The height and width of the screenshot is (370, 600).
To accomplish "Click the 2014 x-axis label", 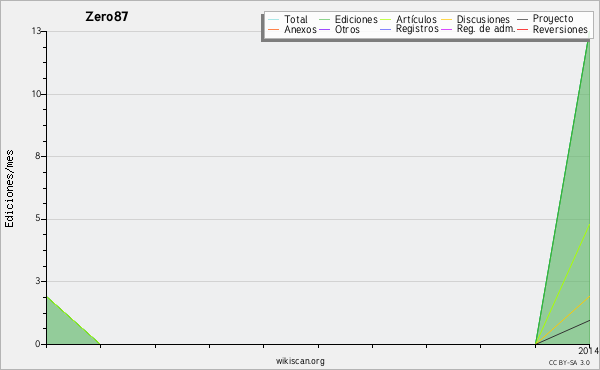I will point(589,350).
